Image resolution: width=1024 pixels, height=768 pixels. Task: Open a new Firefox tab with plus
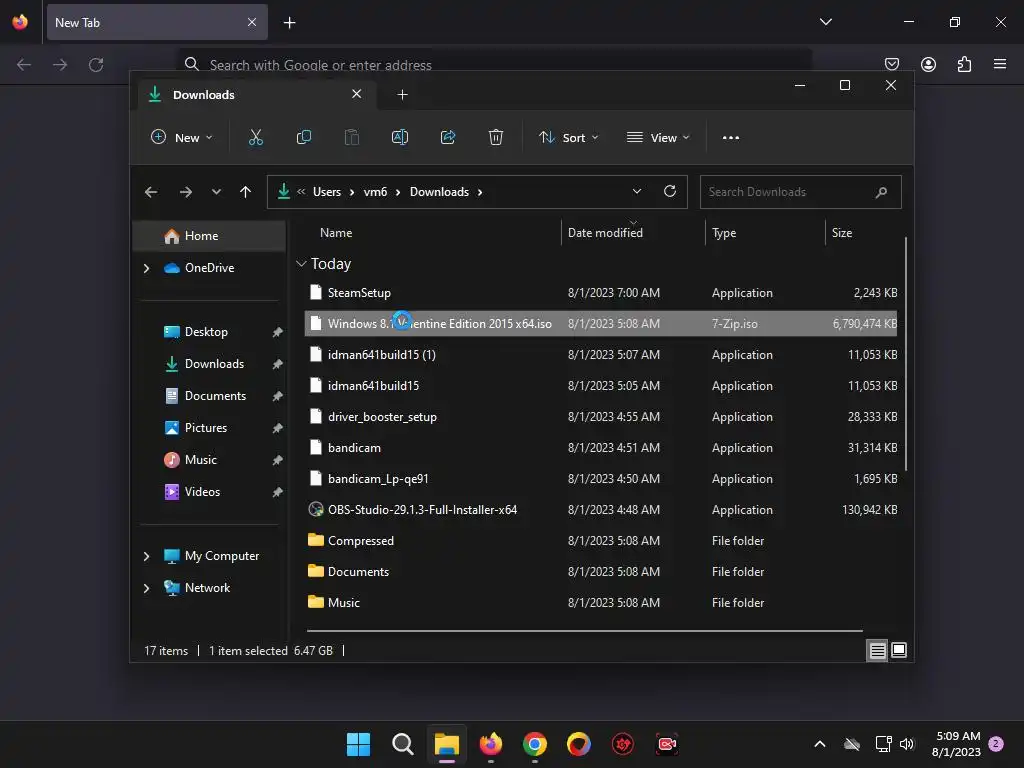tap(289, 23)
